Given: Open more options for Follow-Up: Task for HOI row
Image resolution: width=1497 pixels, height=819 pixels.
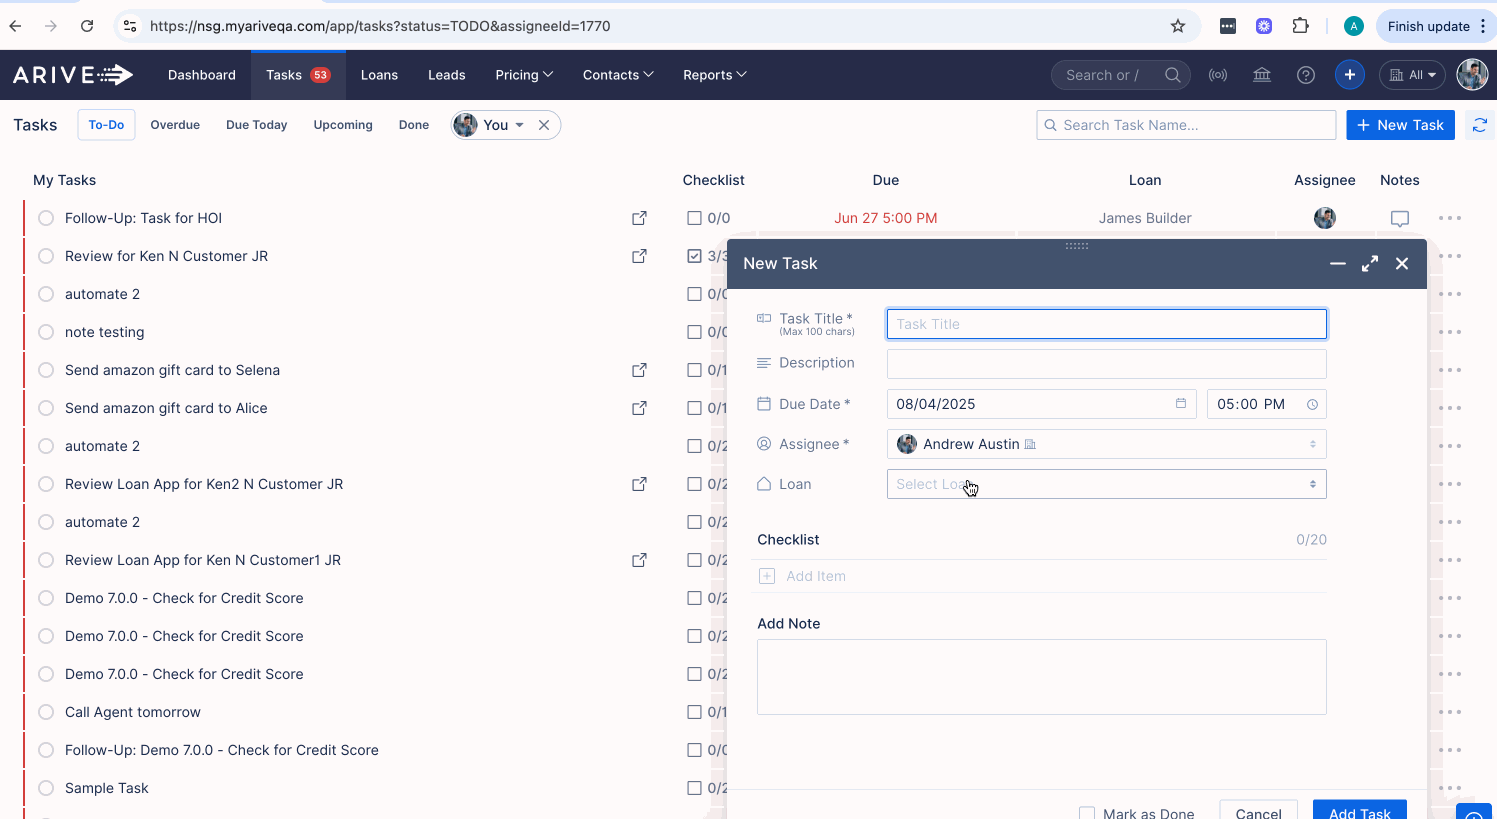Looking at the screenshot, I should 1450,218.
